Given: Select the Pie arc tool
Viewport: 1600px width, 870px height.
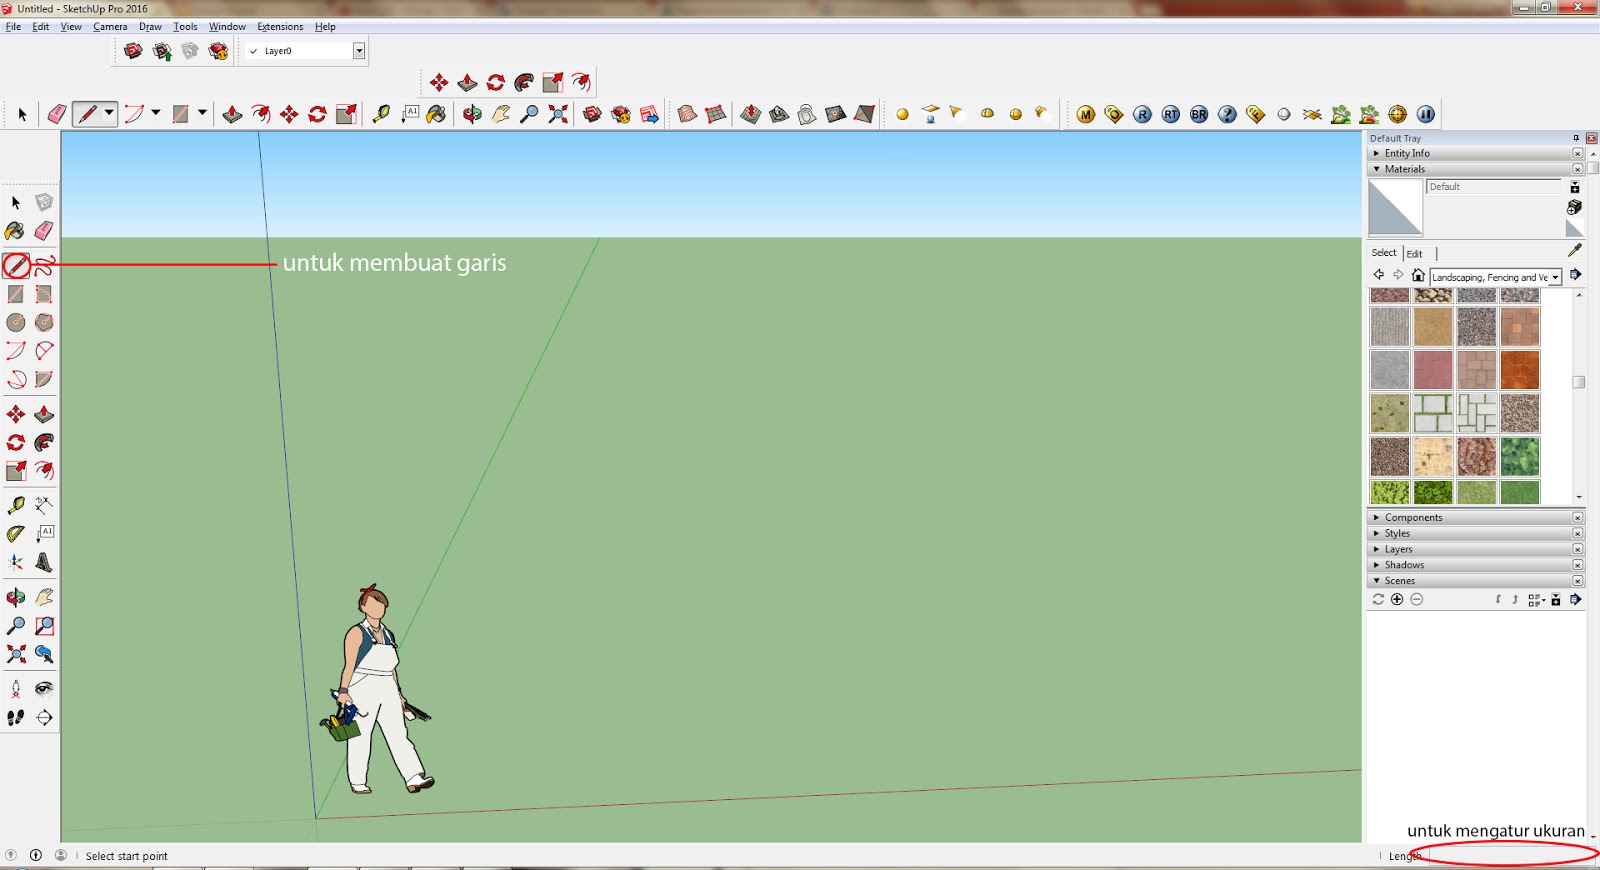Looking at the screenshot, I should 44,379.
